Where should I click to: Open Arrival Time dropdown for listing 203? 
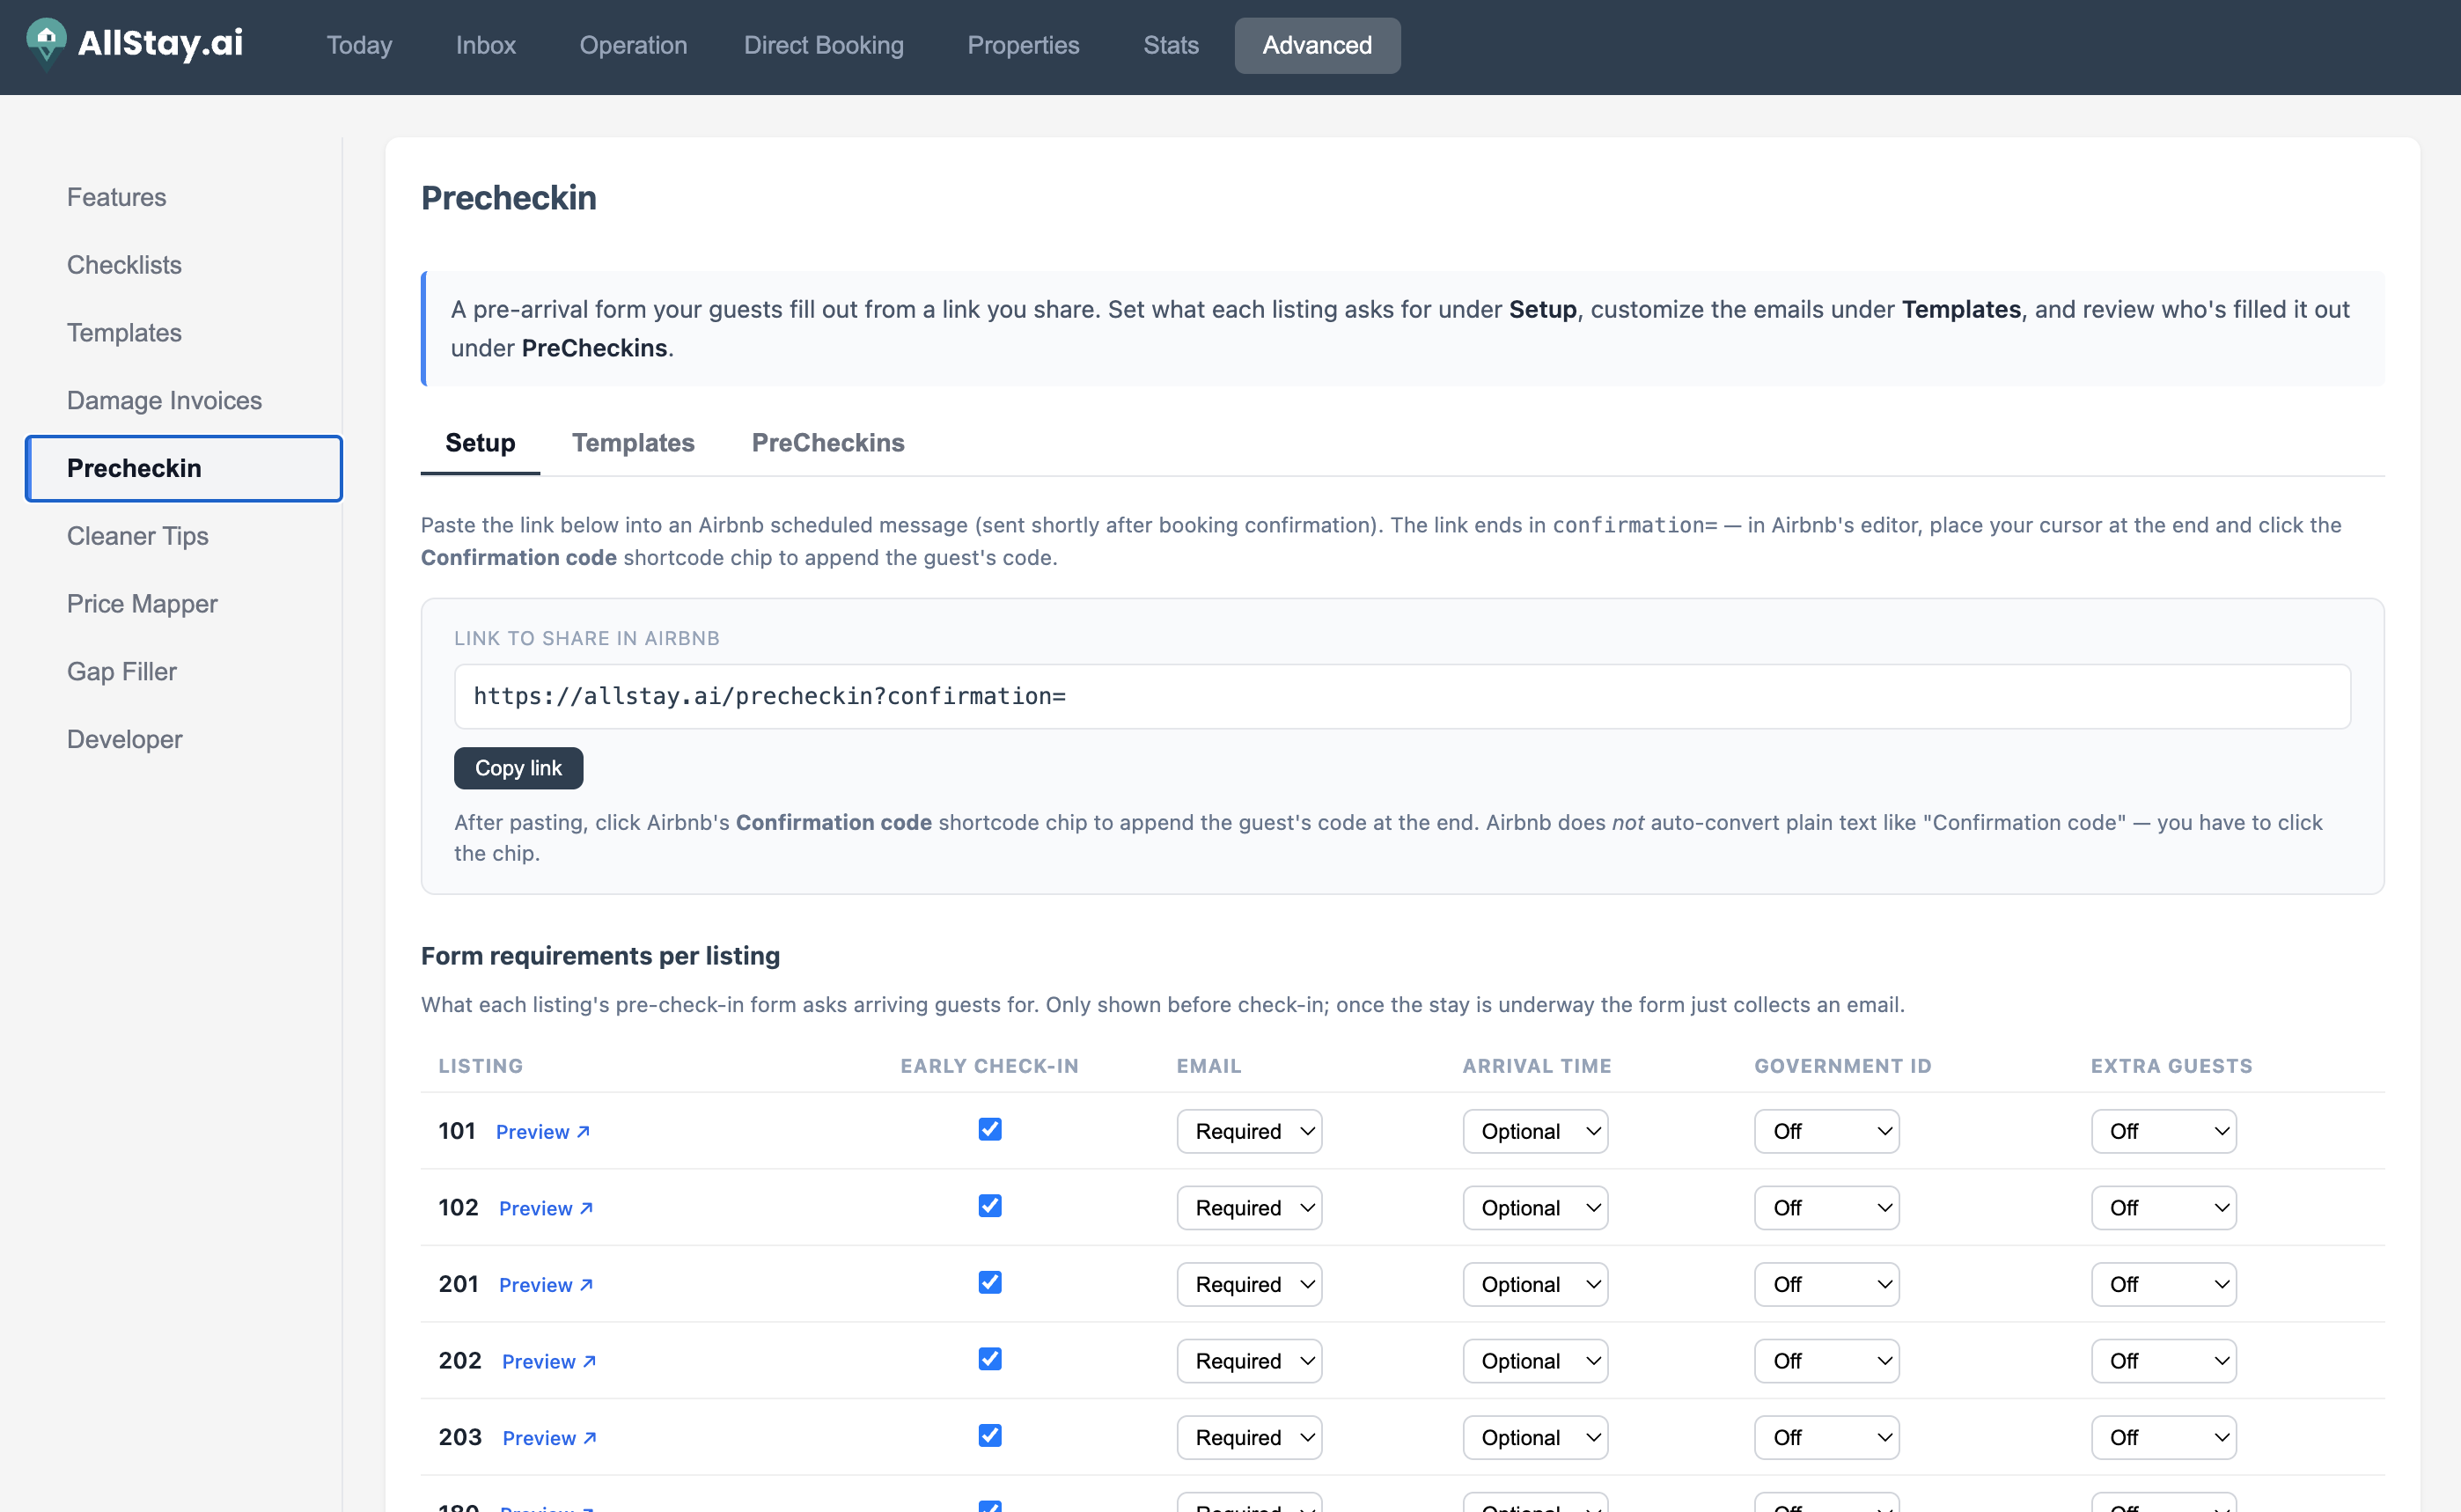[x=1535, y=1437]
